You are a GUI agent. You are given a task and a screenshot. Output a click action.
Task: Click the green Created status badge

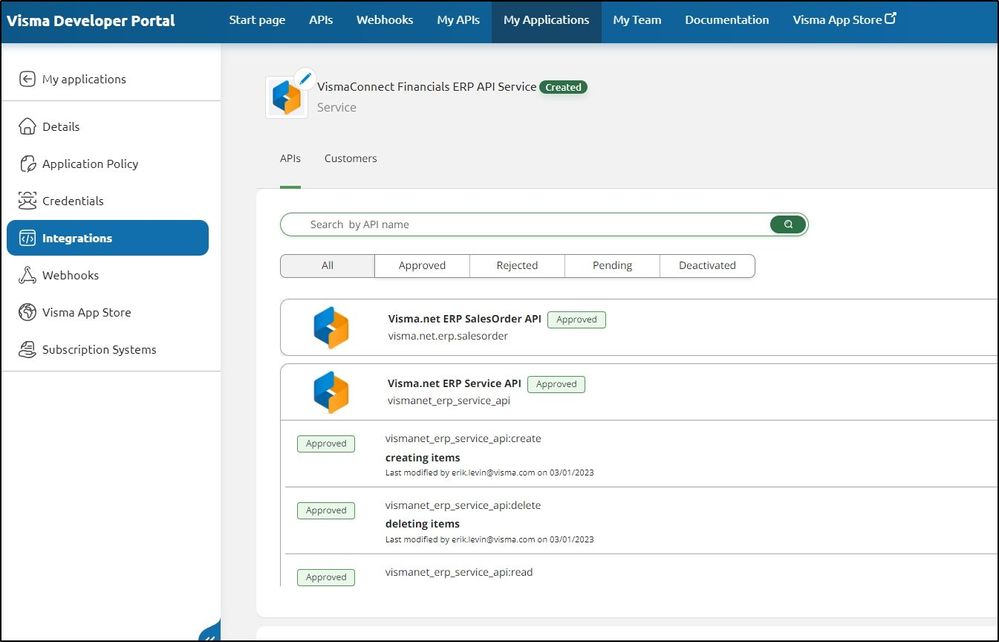pos(563,87)
